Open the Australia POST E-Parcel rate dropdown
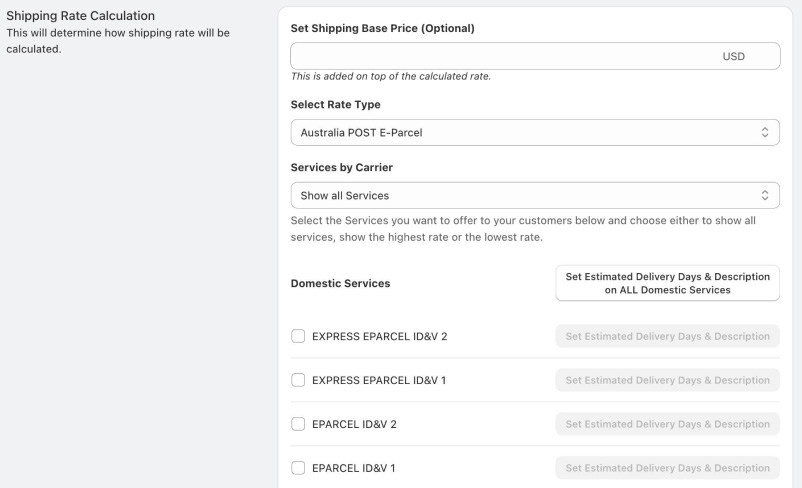Viewport: 802px width, 488px height. [535, 132]
